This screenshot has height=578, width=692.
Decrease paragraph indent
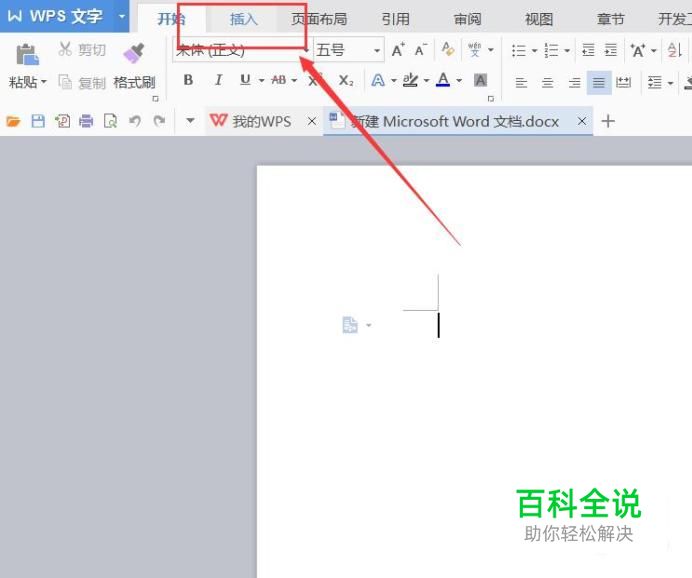[x=588, y=50]
